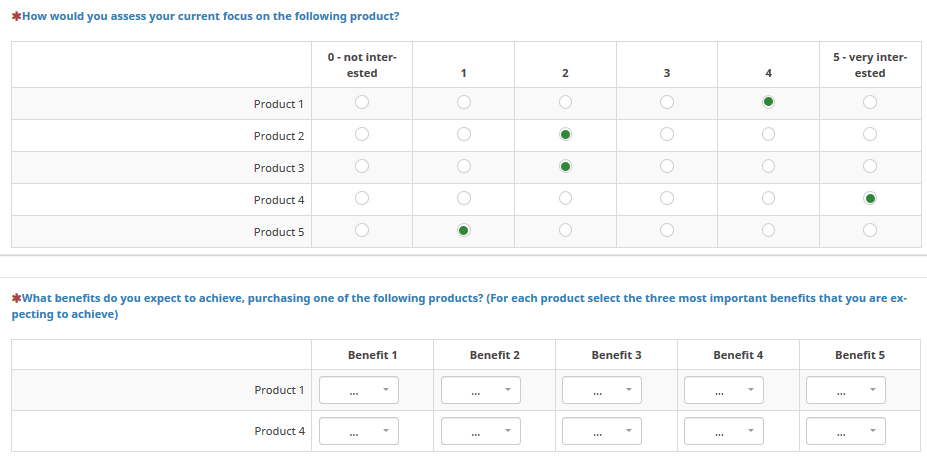This screenshot has height=456, width=927.
Task: Expand Benefit 3 dropdown for Product 1
Action: [x=602, y=390]
